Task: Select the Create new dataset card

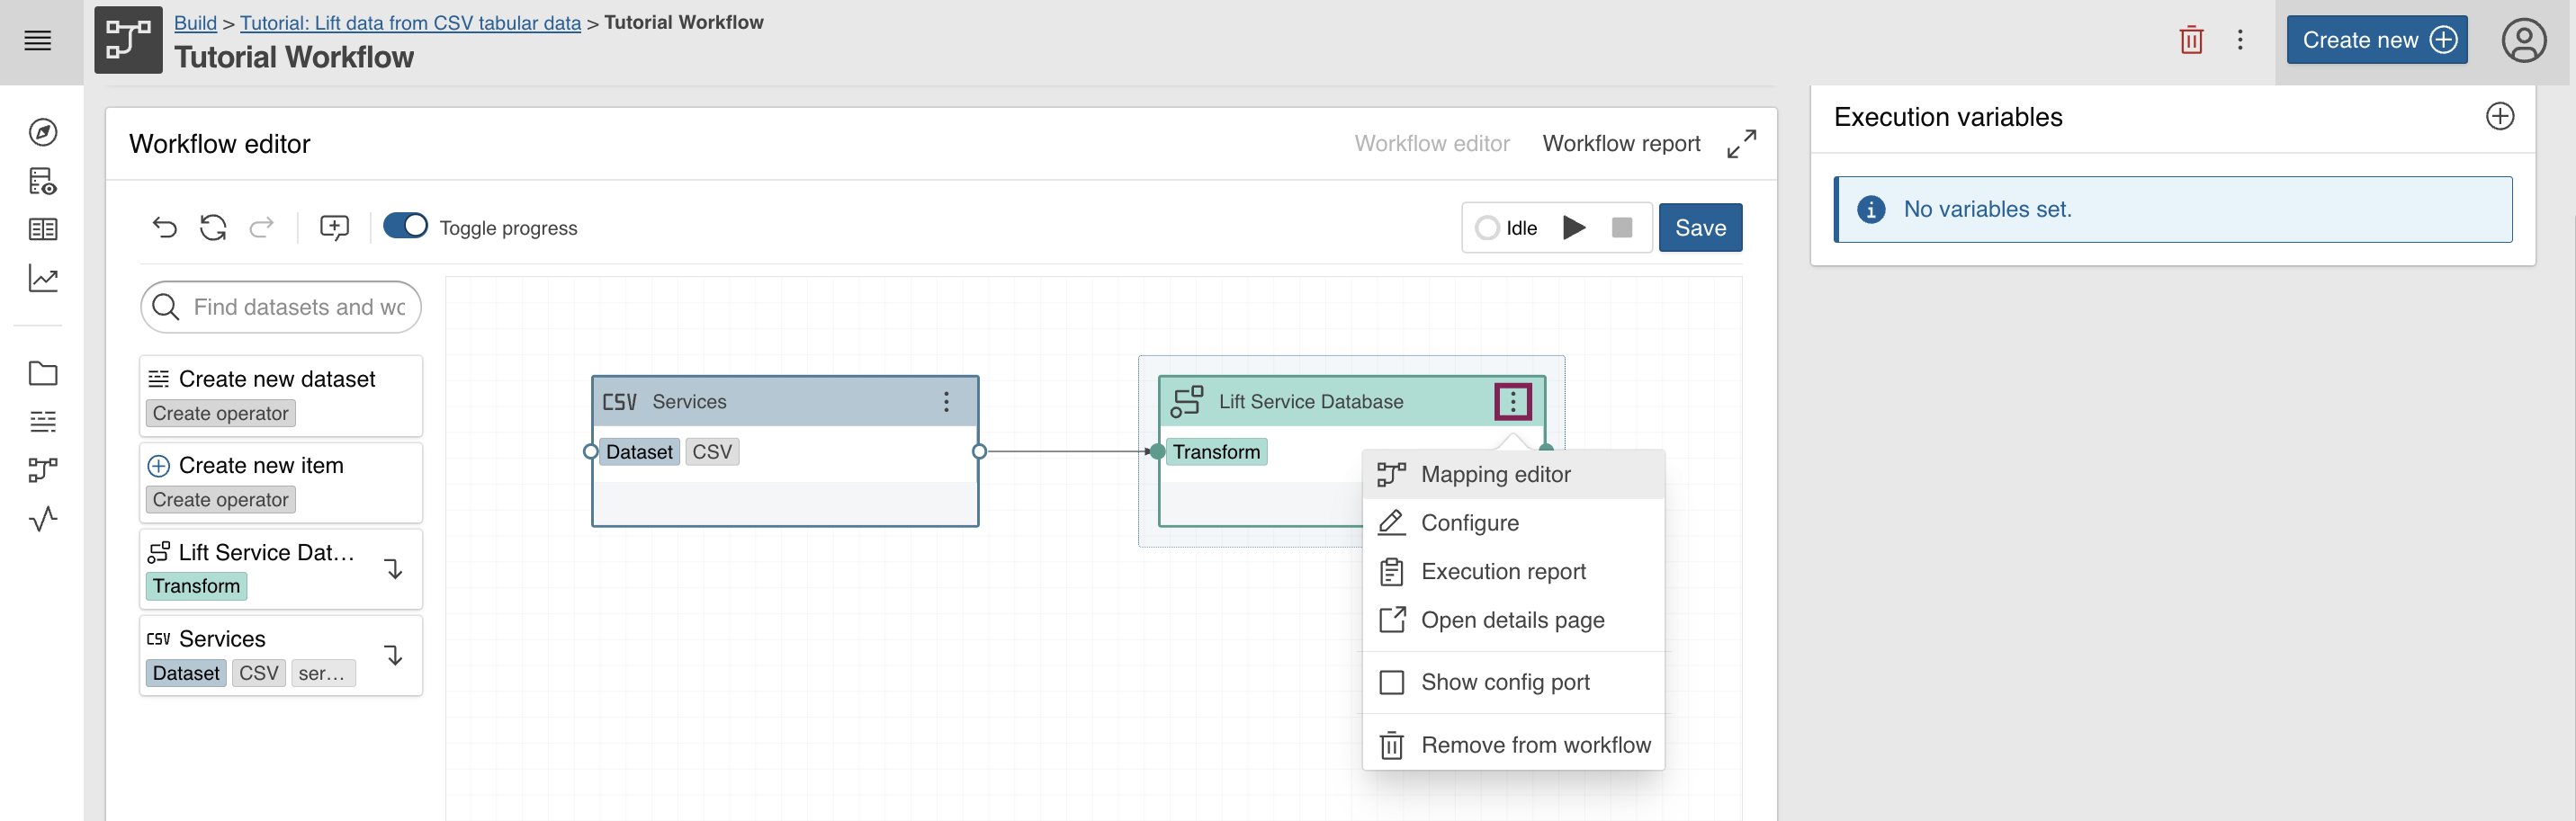Action: [281, 396]
